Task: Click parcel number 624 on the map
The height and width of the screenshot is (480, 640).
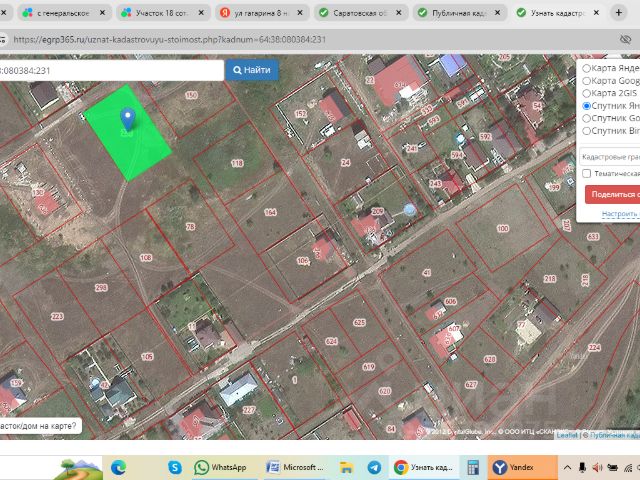Action: pos(331,341)
